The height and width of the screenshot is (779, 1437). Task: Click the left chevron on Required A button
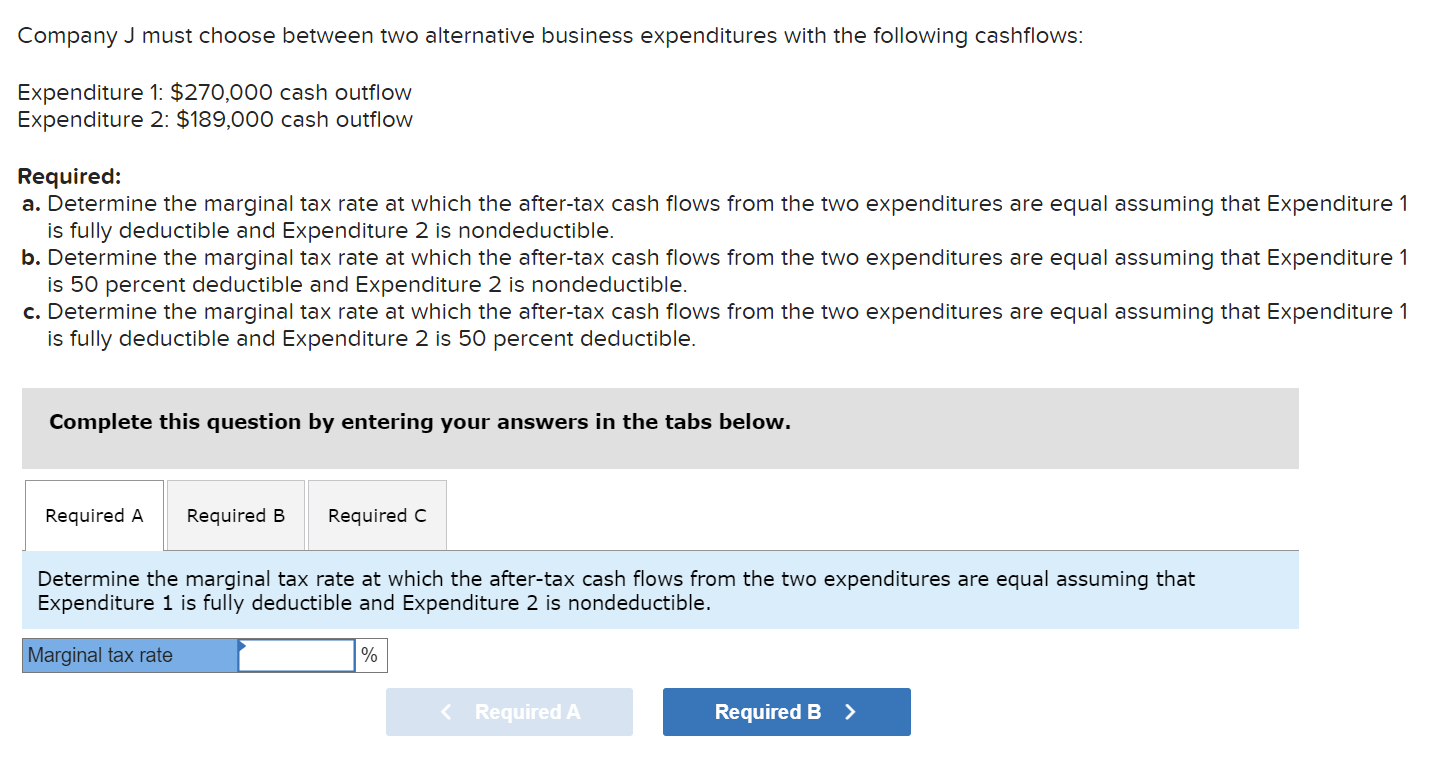(x=446, y=712)
